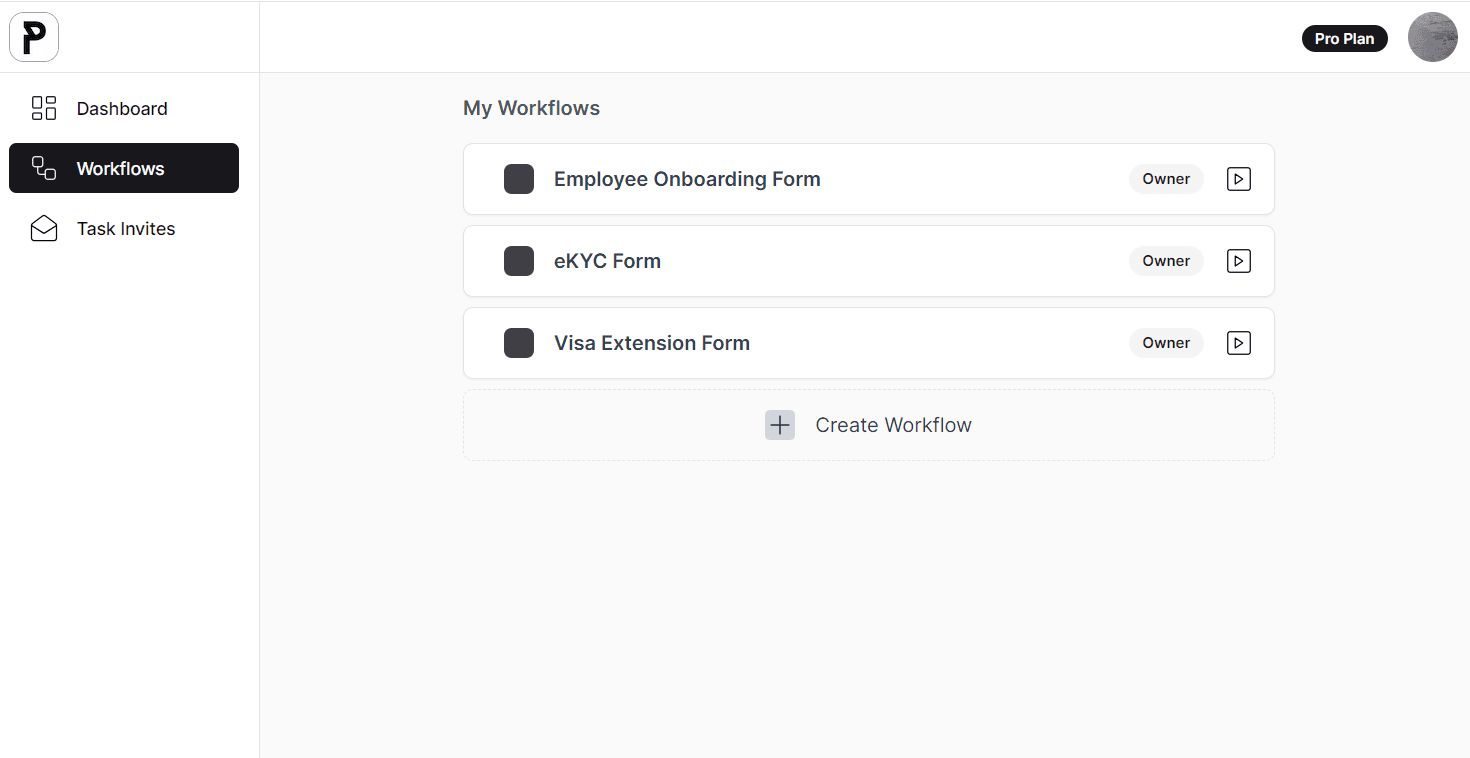This screenshot has width=1470, height=758.
Task: Click Create Workflow text button
Action: click(x=893, y=425)
